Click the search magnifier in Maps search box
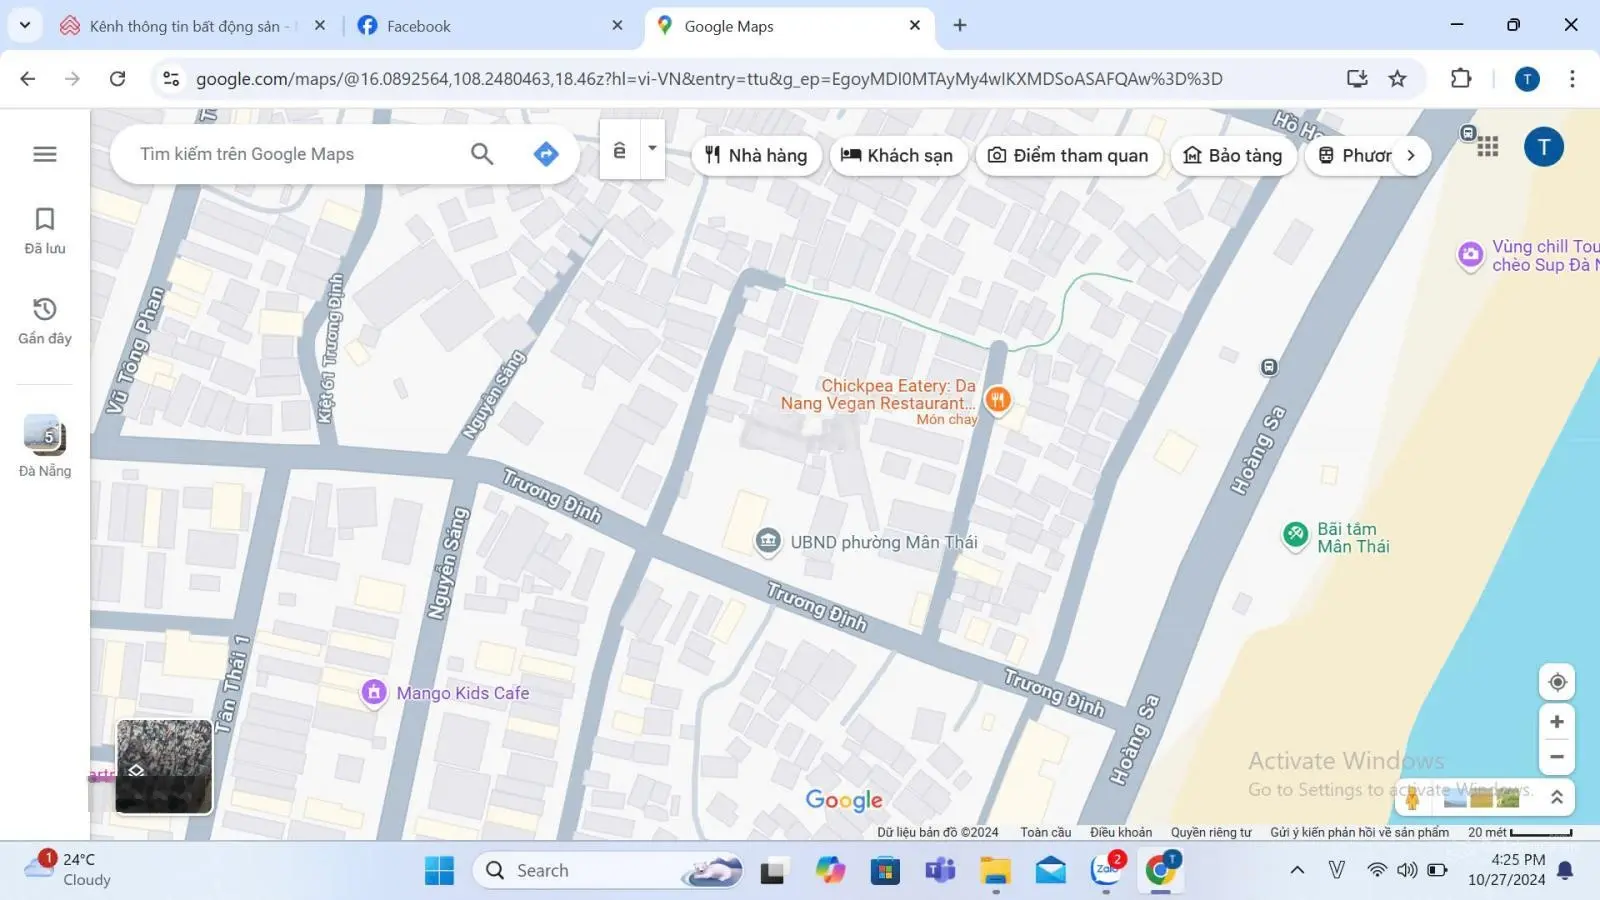 482,154
